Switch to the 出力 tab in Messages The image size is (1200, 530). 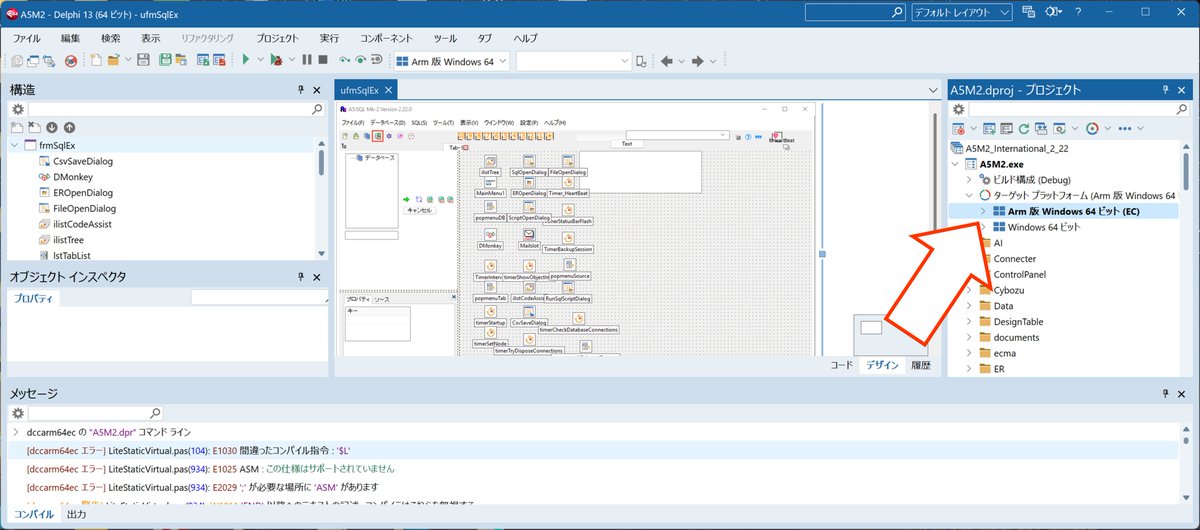(76, 514)
